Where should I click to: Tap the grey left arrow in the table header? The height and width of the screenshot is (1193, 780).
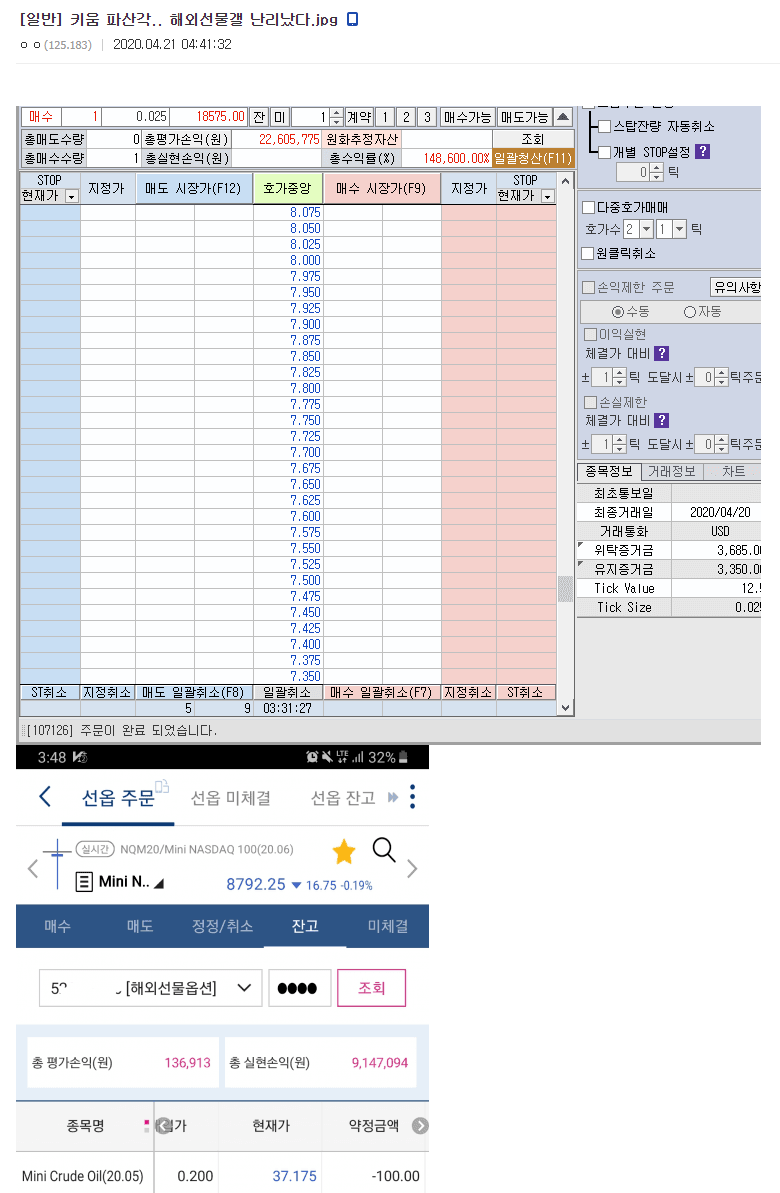pyautogui.click(x=163, y=1125)
